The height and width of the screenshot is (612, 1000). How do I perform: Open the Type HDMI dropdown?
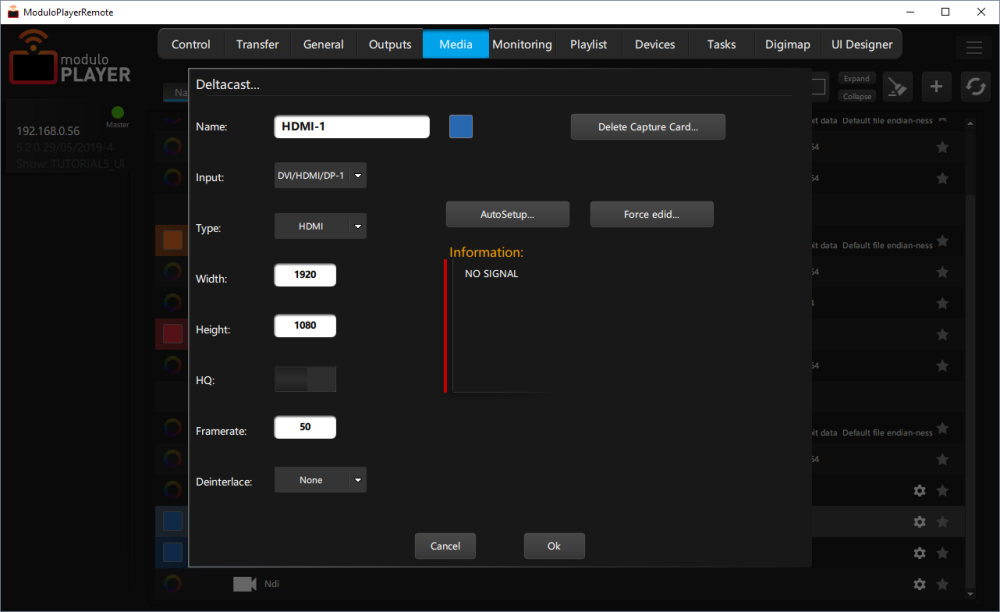320,226
